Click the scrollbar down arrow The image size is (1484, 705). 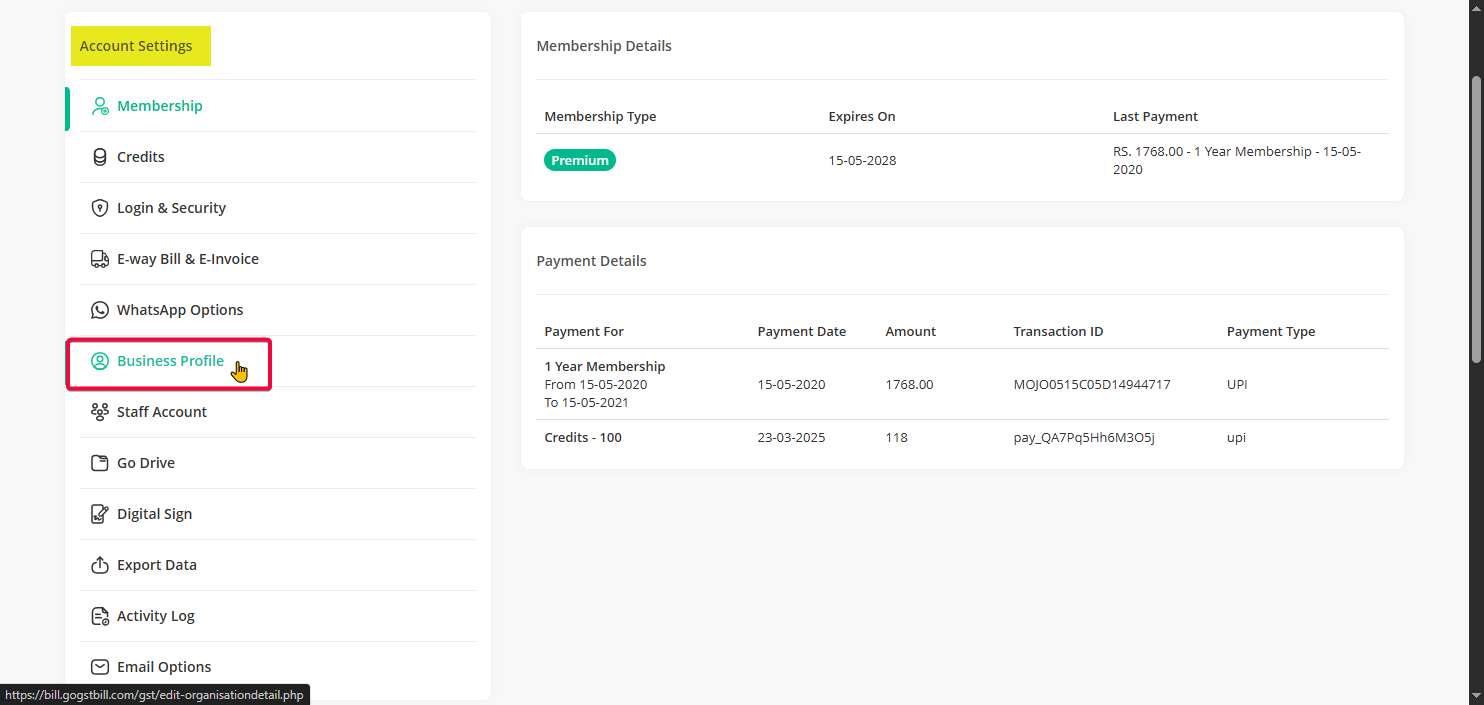(x=1476, y=696)
